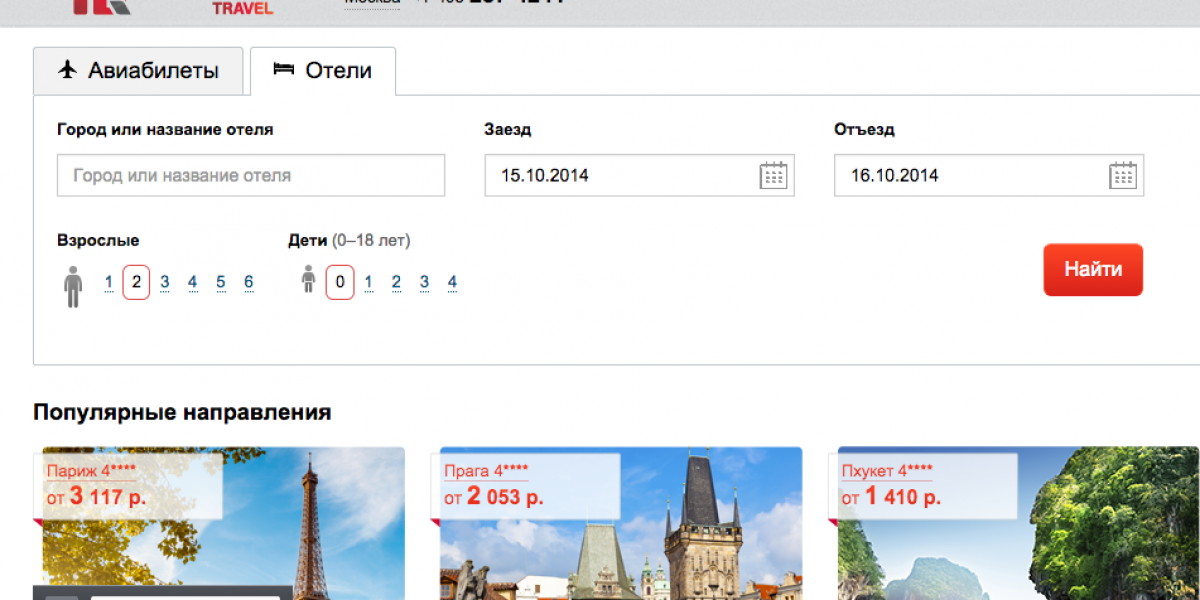The width and height of the screenshot is (1200, 600).
Task: Choose 2 adults
Action: click(x=136, y=282)
